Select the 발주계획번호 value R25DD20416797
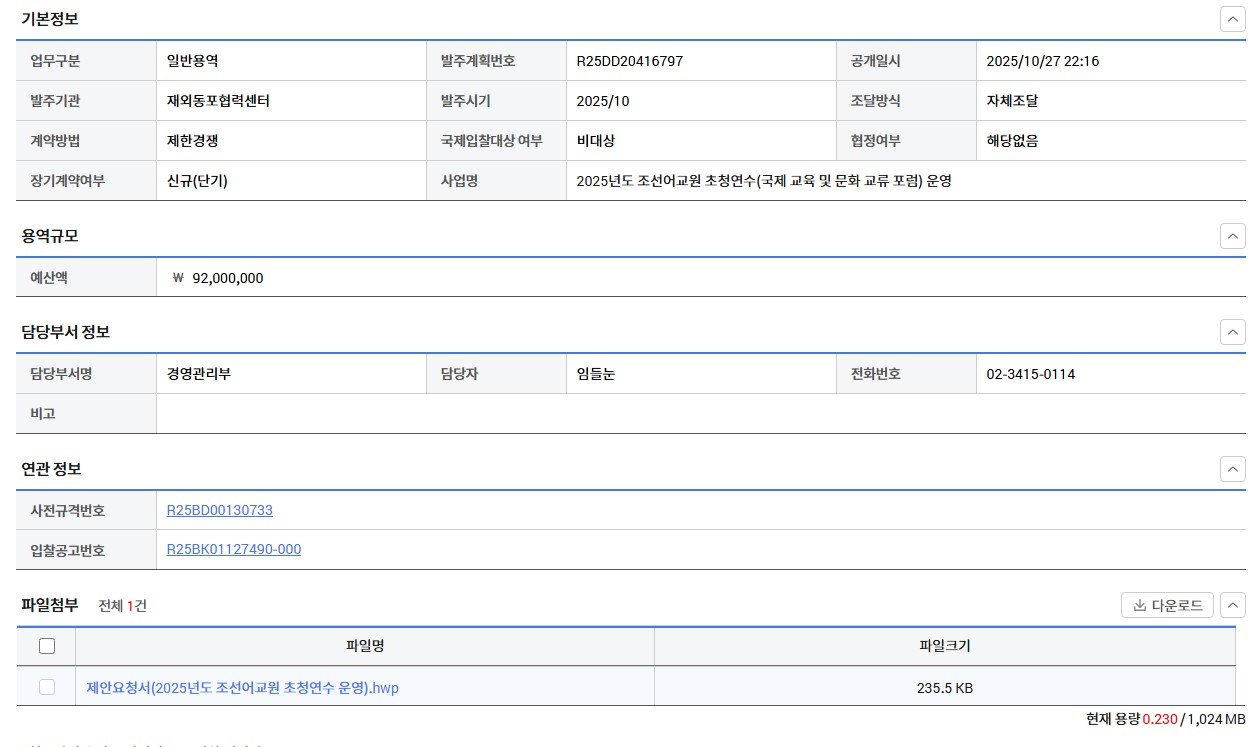 click(630, 60)
